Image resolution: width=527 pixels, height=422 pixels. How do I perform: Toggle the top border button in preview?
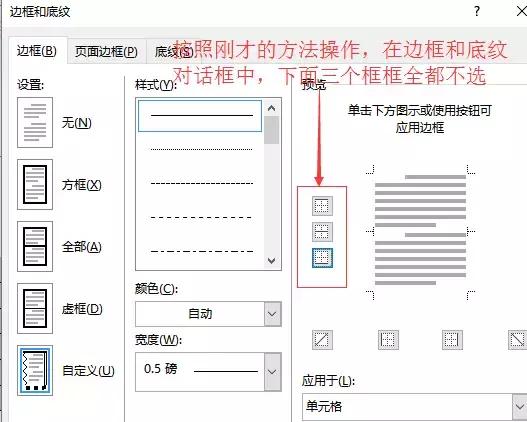pyautogui.click(x=322, y=206)
